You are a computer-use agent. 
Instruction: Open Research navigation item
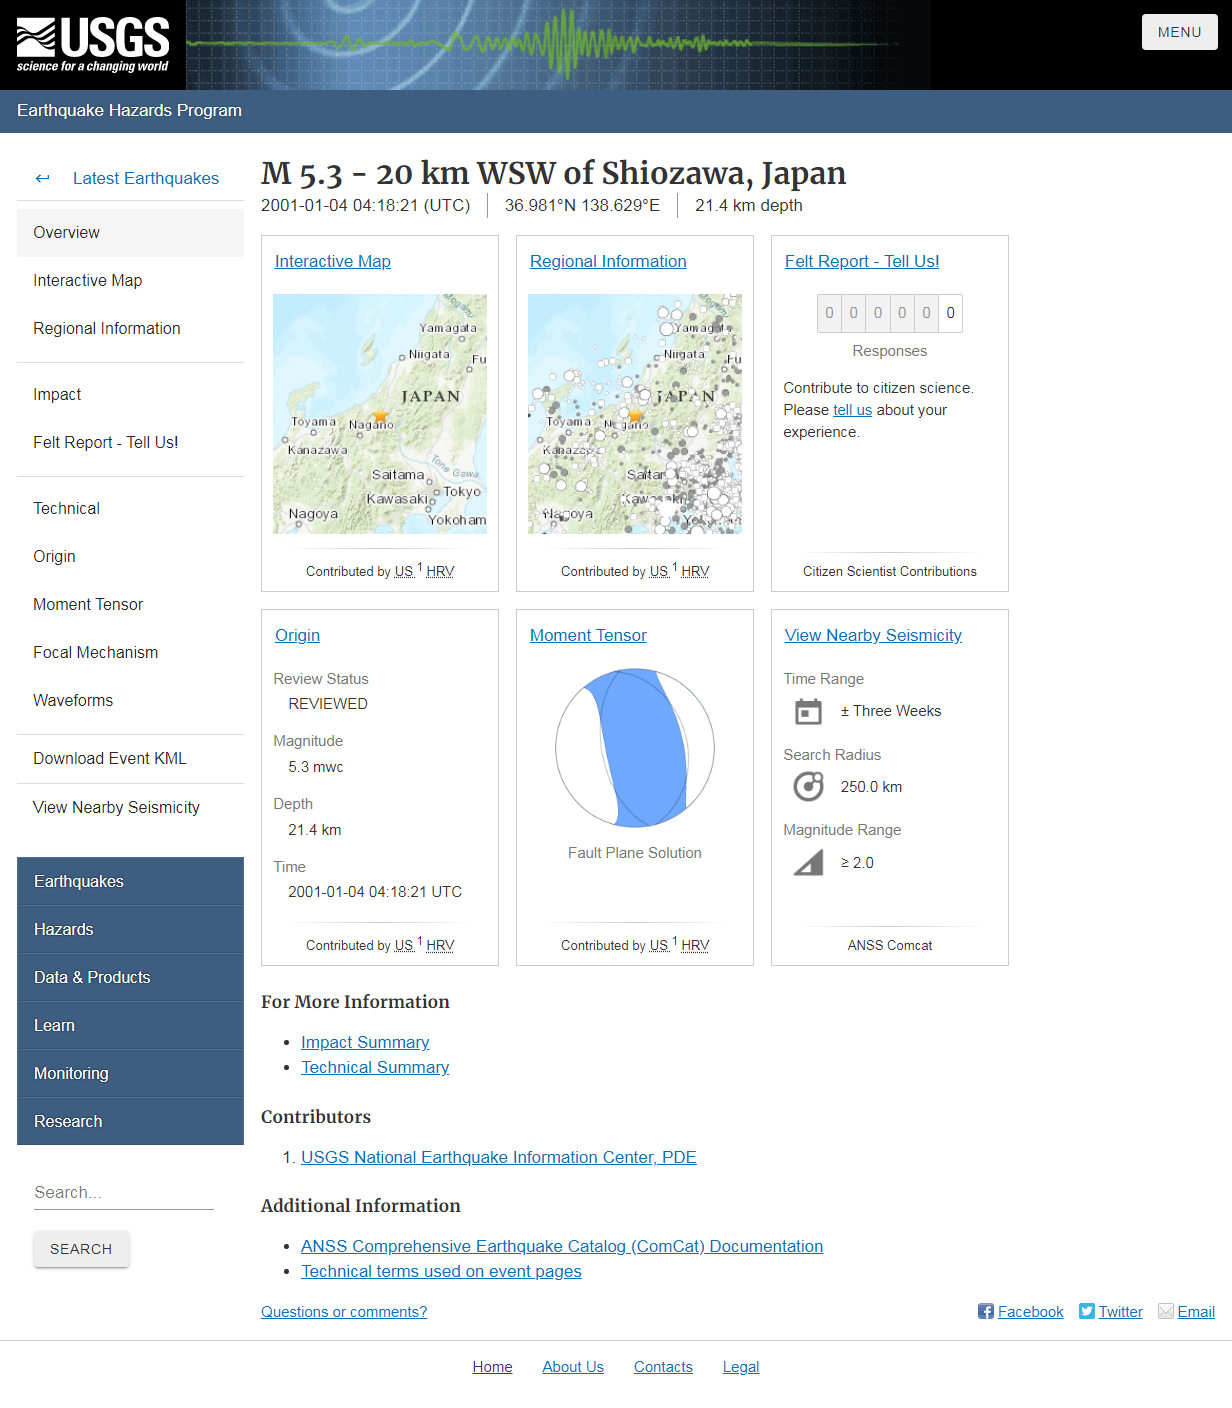[130, 1121]
